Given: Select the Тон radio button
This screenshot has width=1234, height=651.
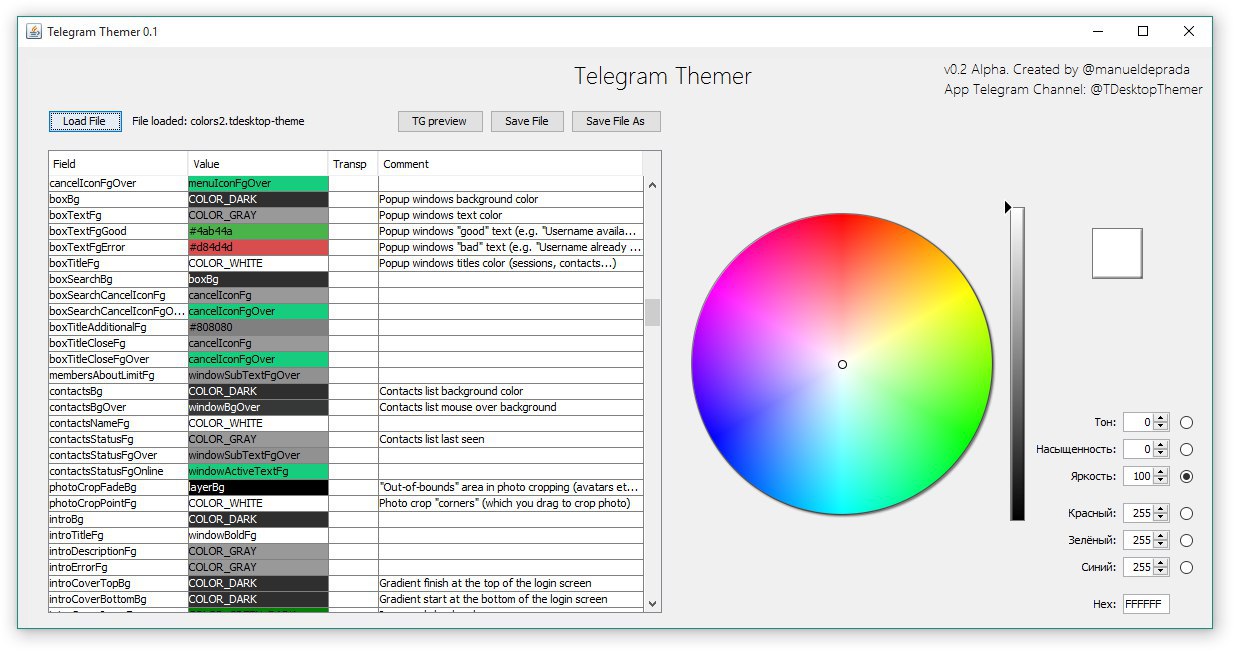Looking at the screenshot, I should pyautogui.click(x=1186, y=422).
